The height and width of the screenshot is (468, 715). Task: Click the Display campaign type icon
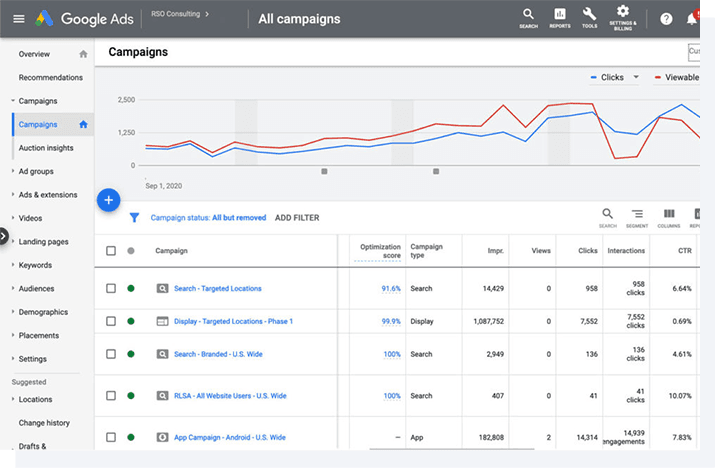pyautogui.click(x=162, y=321)
